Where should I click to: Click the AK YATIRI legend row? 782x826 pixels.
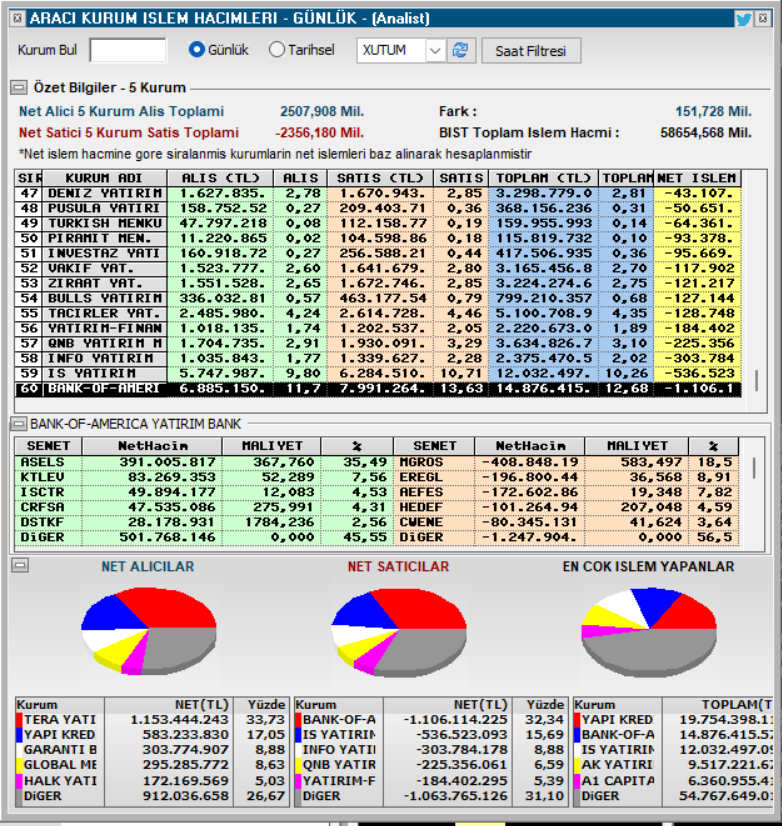(673, 765)
